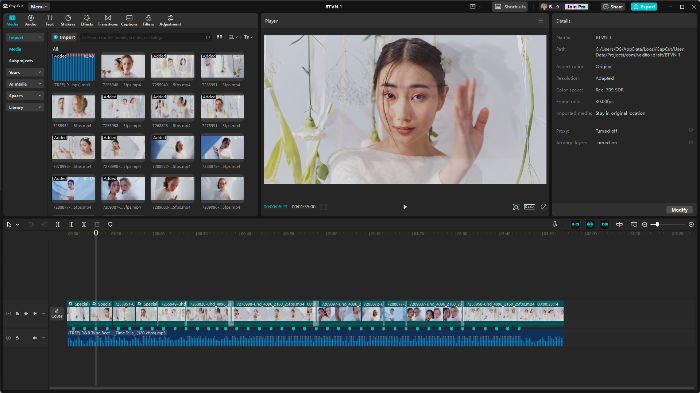Click the delete clip icon in timeline toolbar
The height and width of the screenshot is (393, 700).
coord(97,224)
